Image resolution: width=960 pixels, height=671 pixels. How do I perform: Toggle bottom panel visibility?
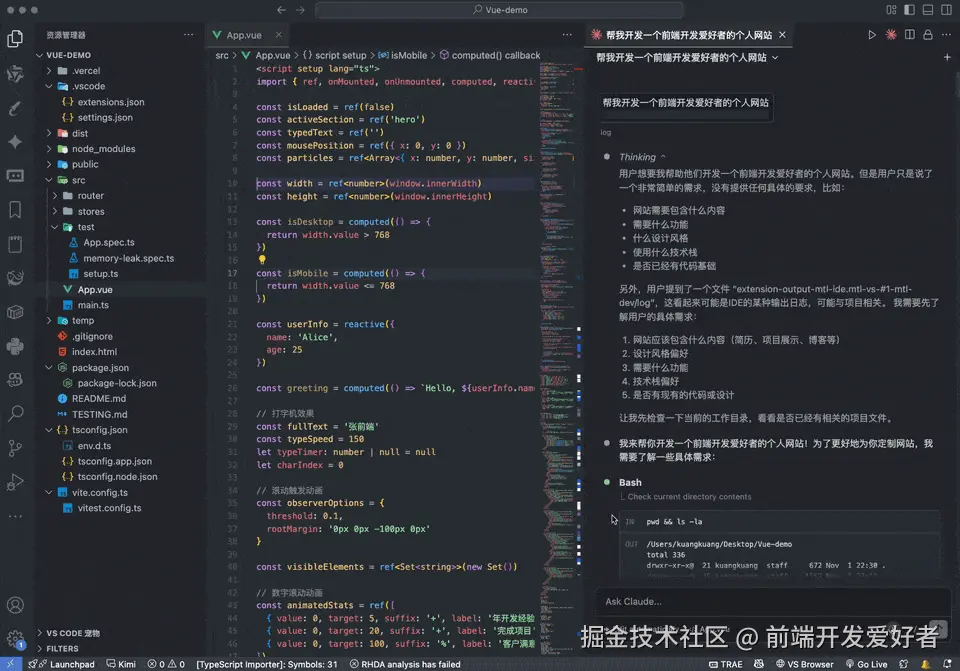click(928, 10)
